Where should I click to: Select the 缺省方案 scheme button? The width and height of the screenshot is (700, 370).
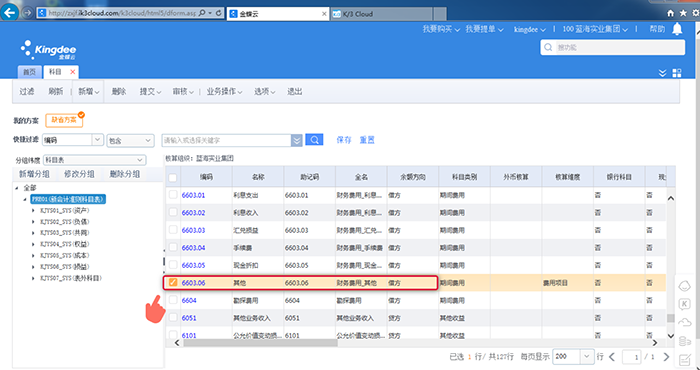[64, 120]
